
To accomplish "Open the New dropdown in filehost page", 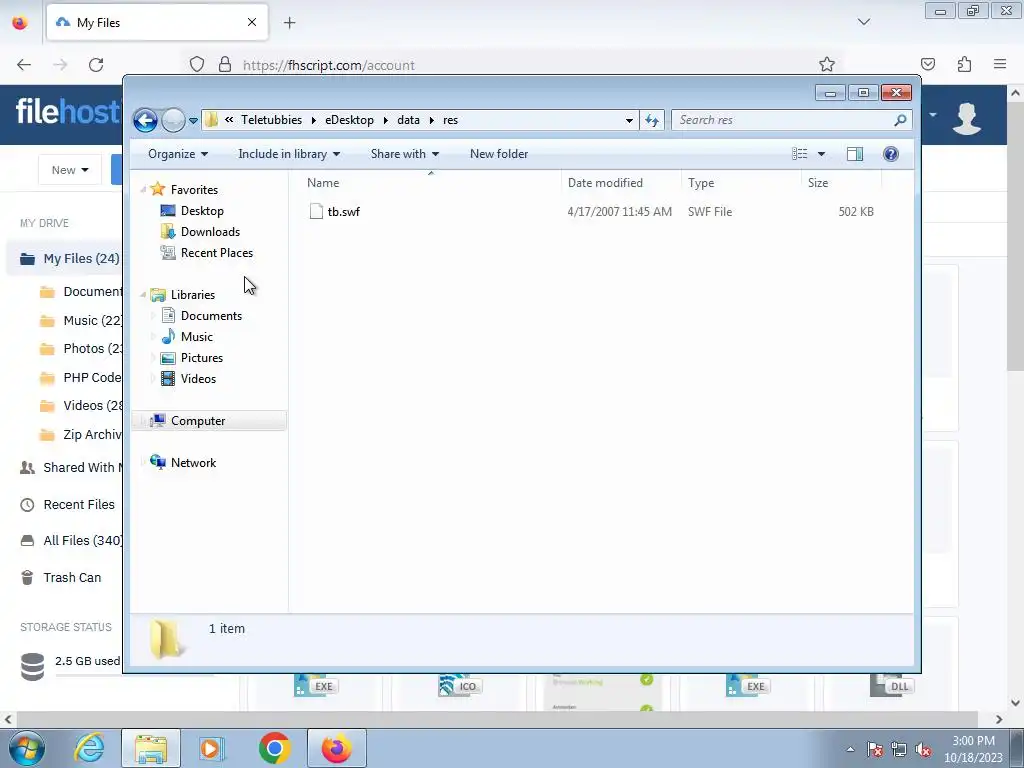I will [x=70, y=170].
